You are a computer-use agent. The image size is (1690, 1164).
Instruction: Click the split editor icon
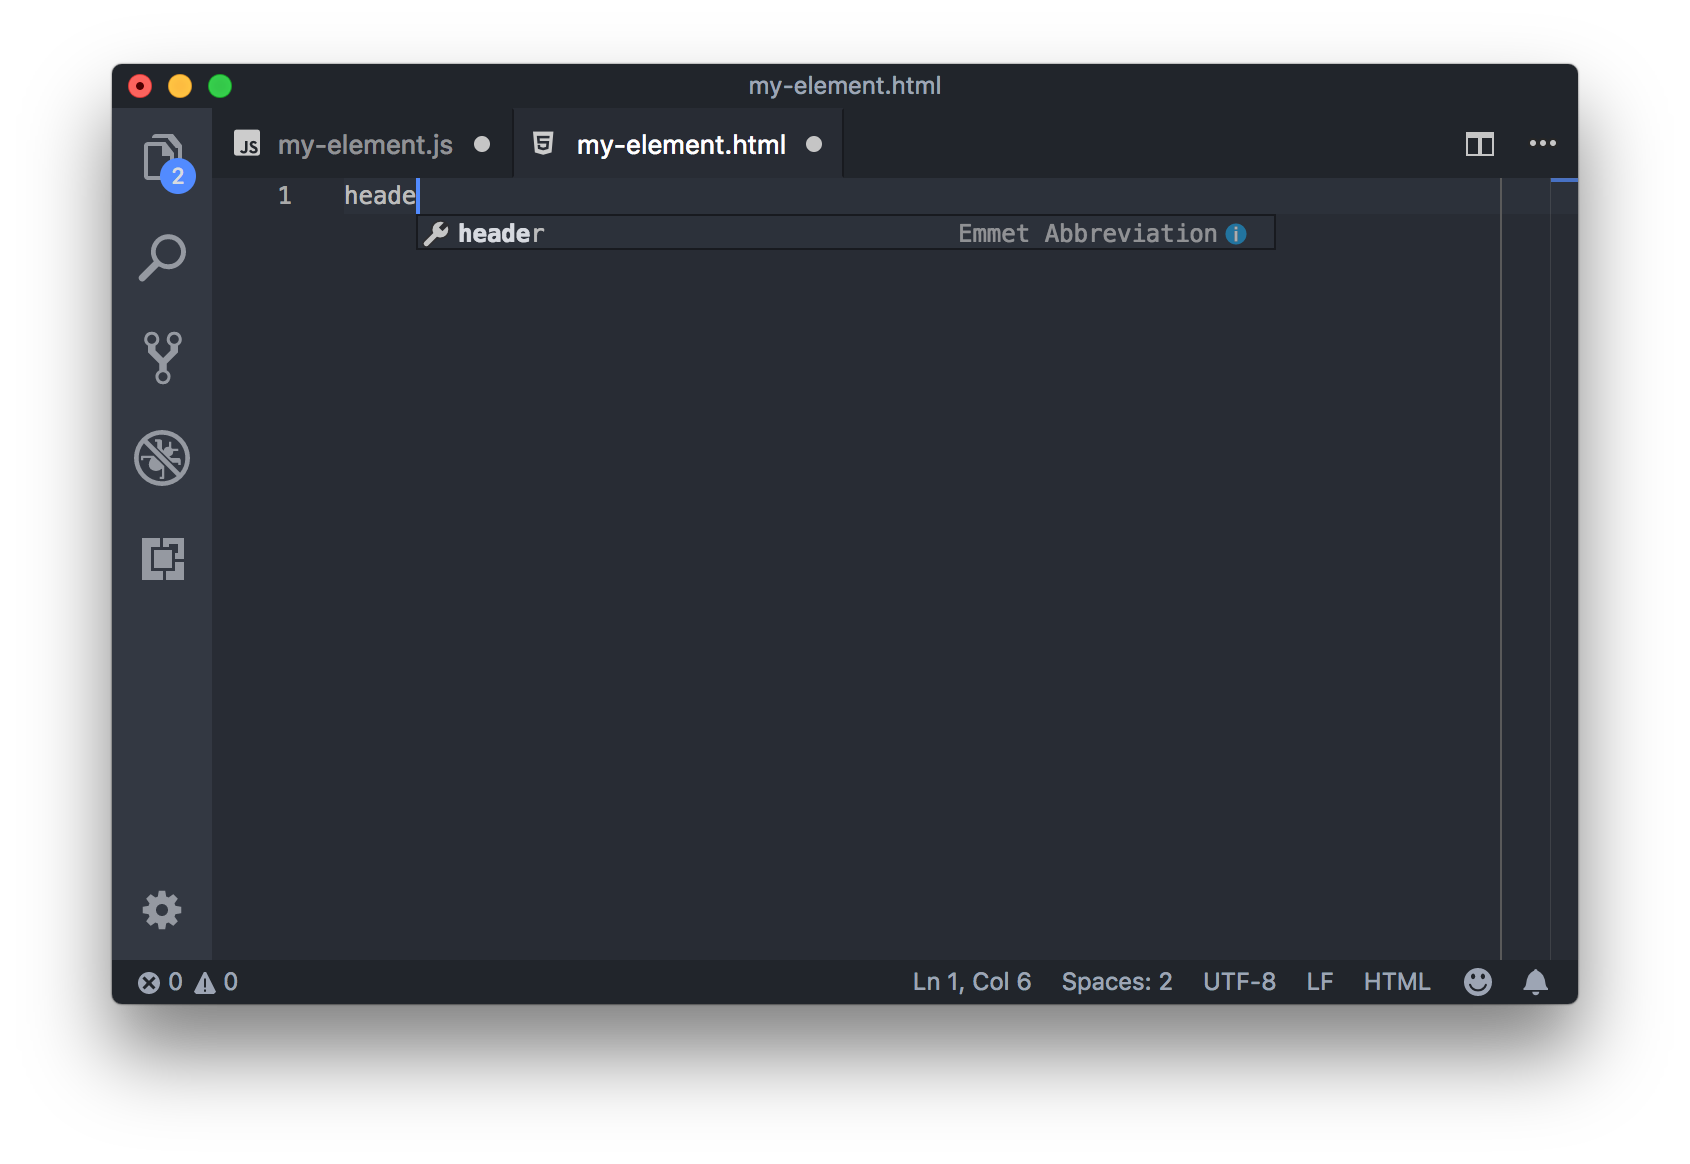pos(1480,143)
